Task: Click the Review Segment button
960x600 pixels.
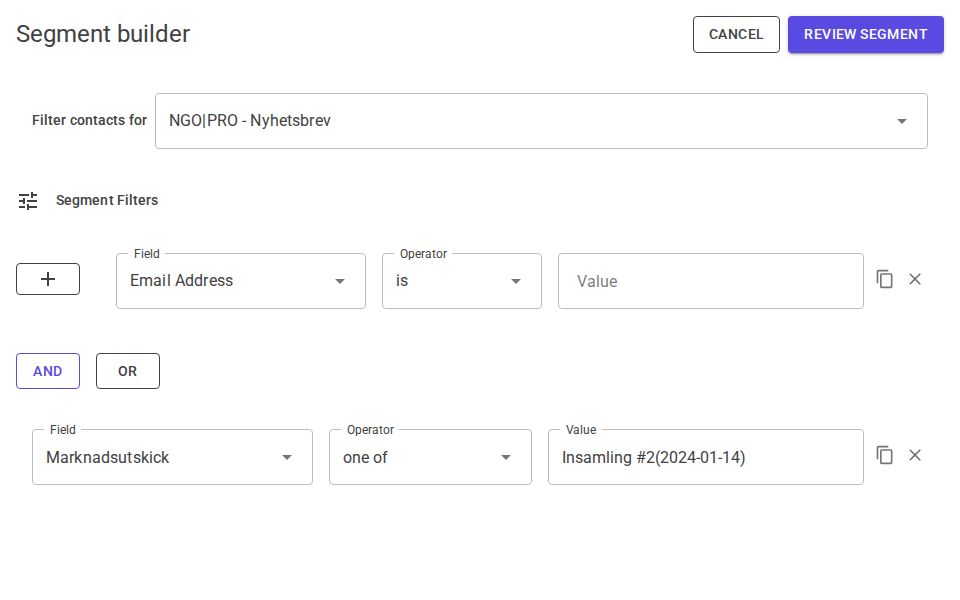Action: click(865, 34)
